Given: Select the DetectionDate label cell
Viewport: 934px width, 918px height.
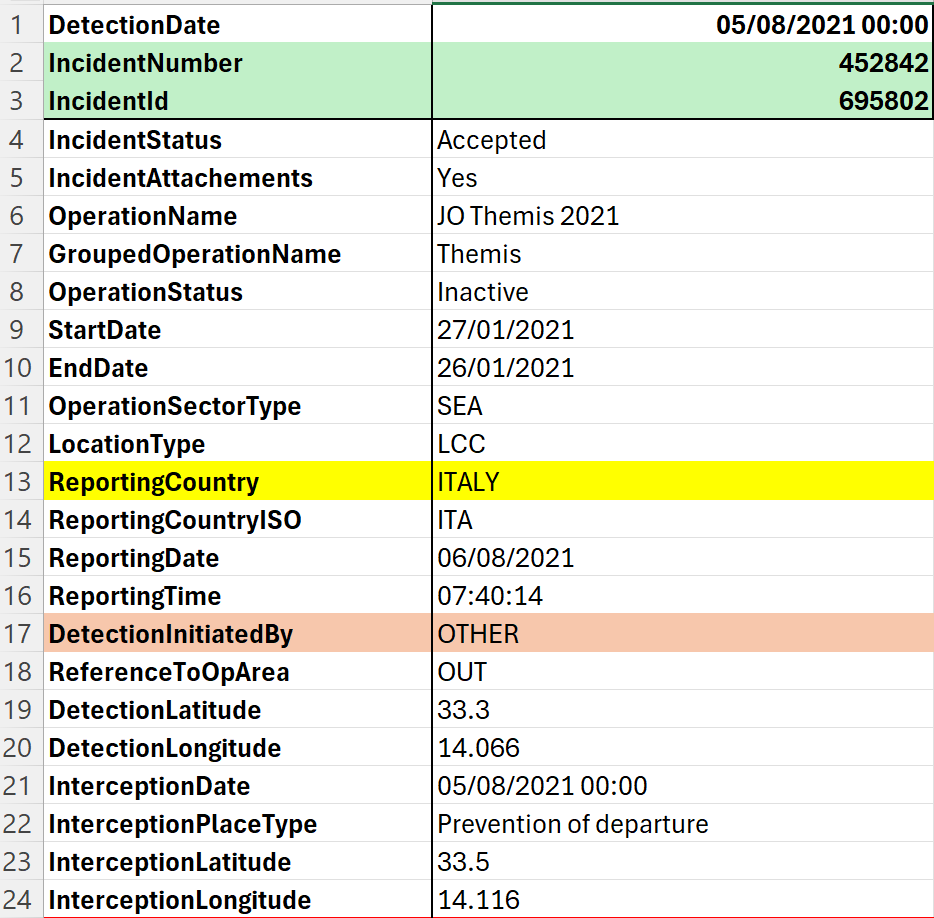Looking at the screenshot, I should tap(238, 25).
